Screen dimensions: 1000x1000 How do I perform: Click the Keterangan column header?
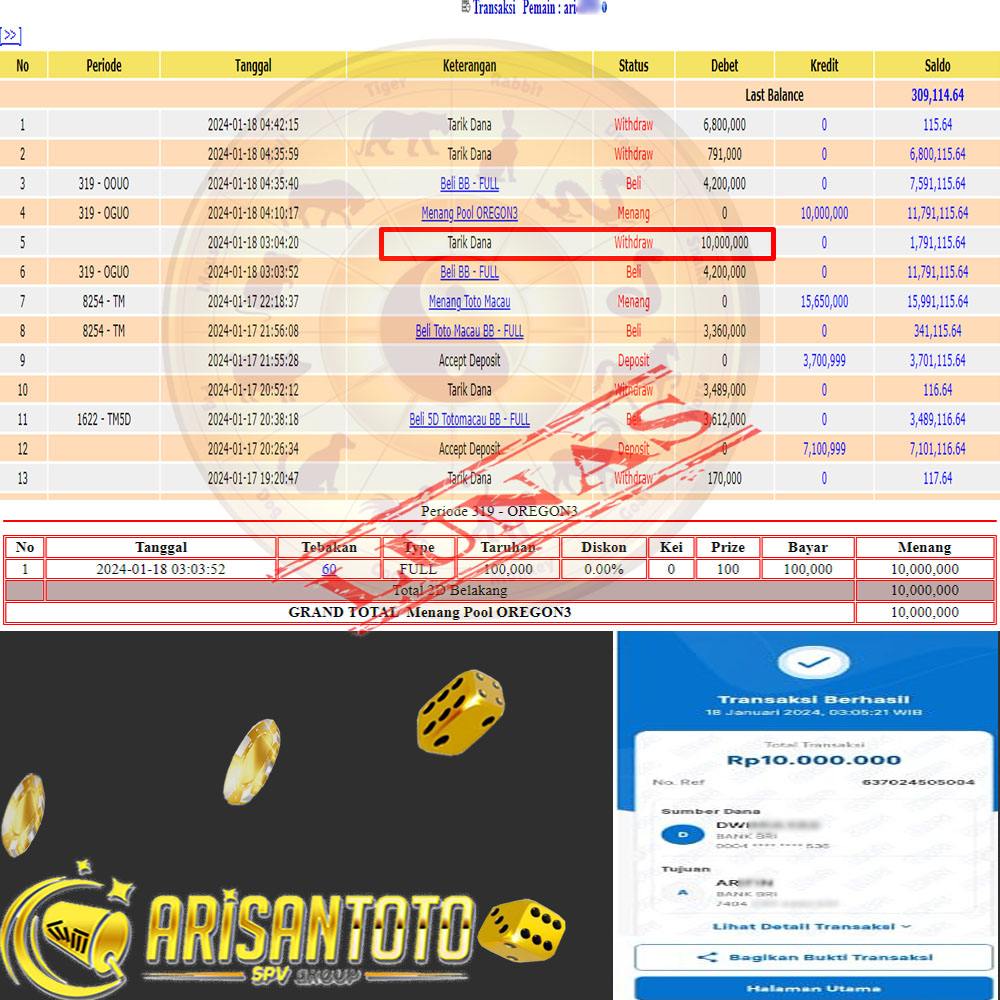pyautogui.click(x=469, y=65)
